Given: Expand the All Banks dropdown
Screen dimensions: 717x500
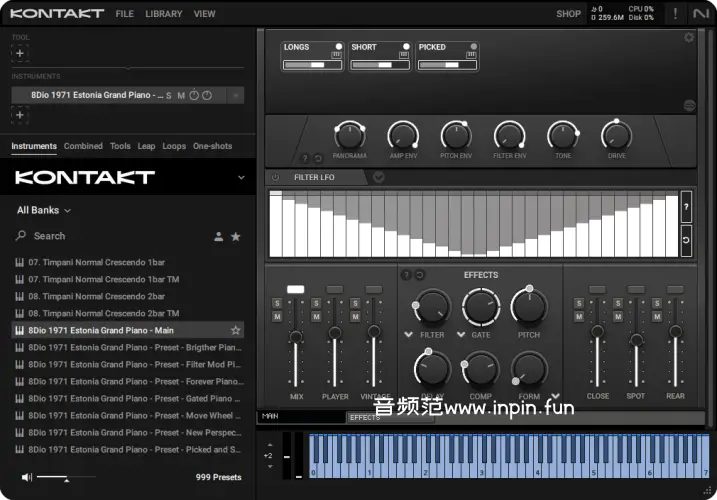Looking at the screenshot, I should coord(44,211).
